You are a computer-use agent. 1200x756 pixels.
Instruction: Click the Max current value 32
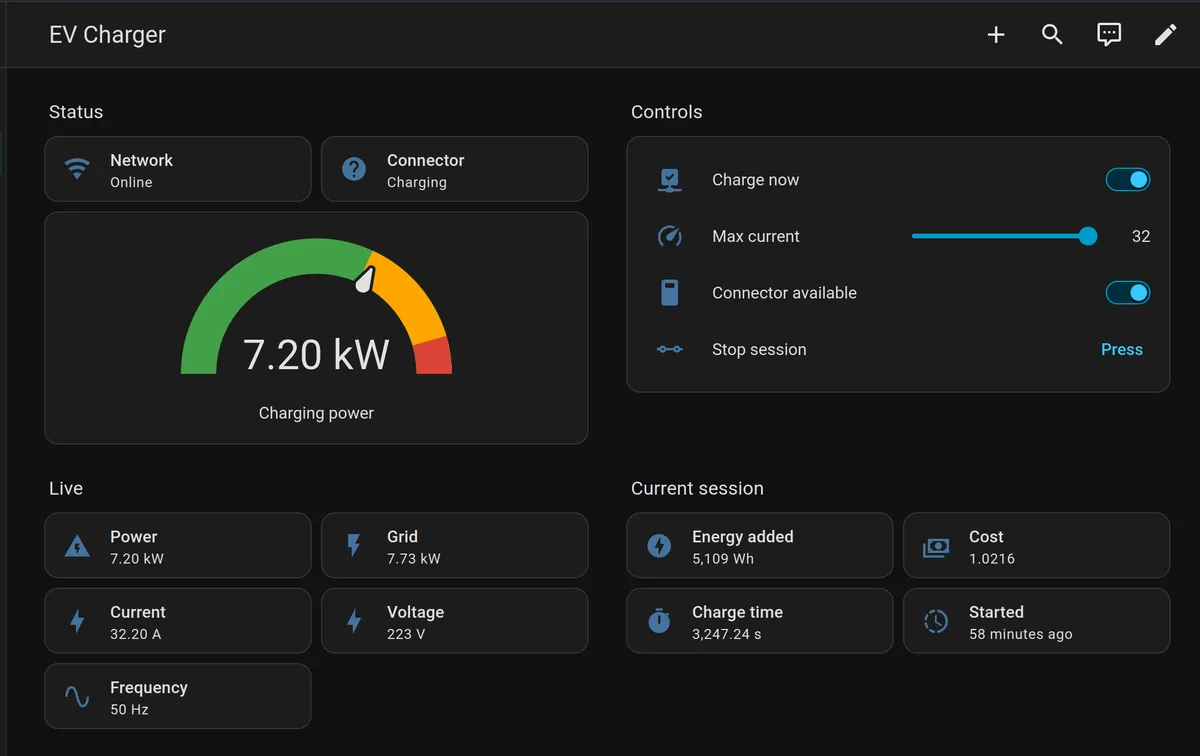(x=1141, y=237)
